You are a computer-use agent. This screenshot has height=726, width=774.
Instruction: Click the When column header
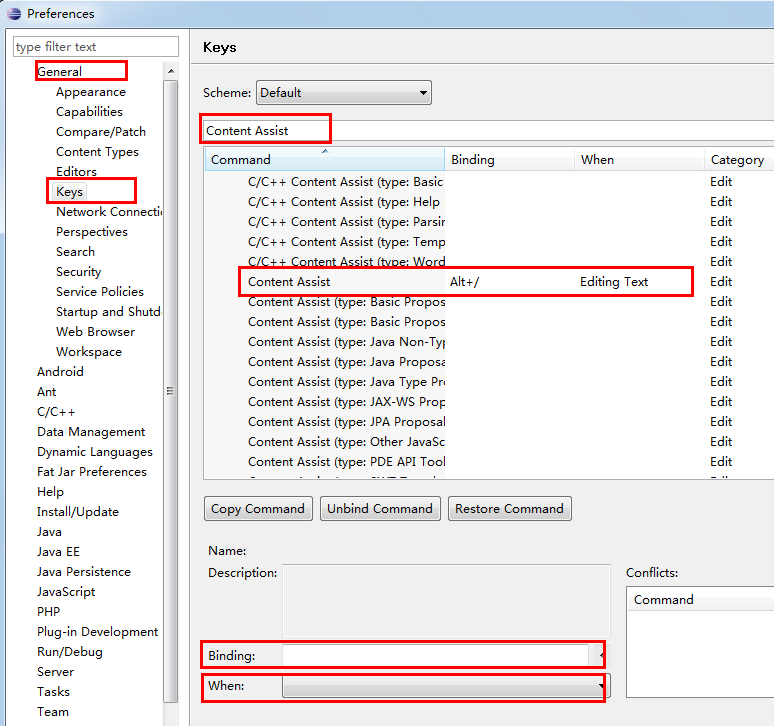point(639,160)
